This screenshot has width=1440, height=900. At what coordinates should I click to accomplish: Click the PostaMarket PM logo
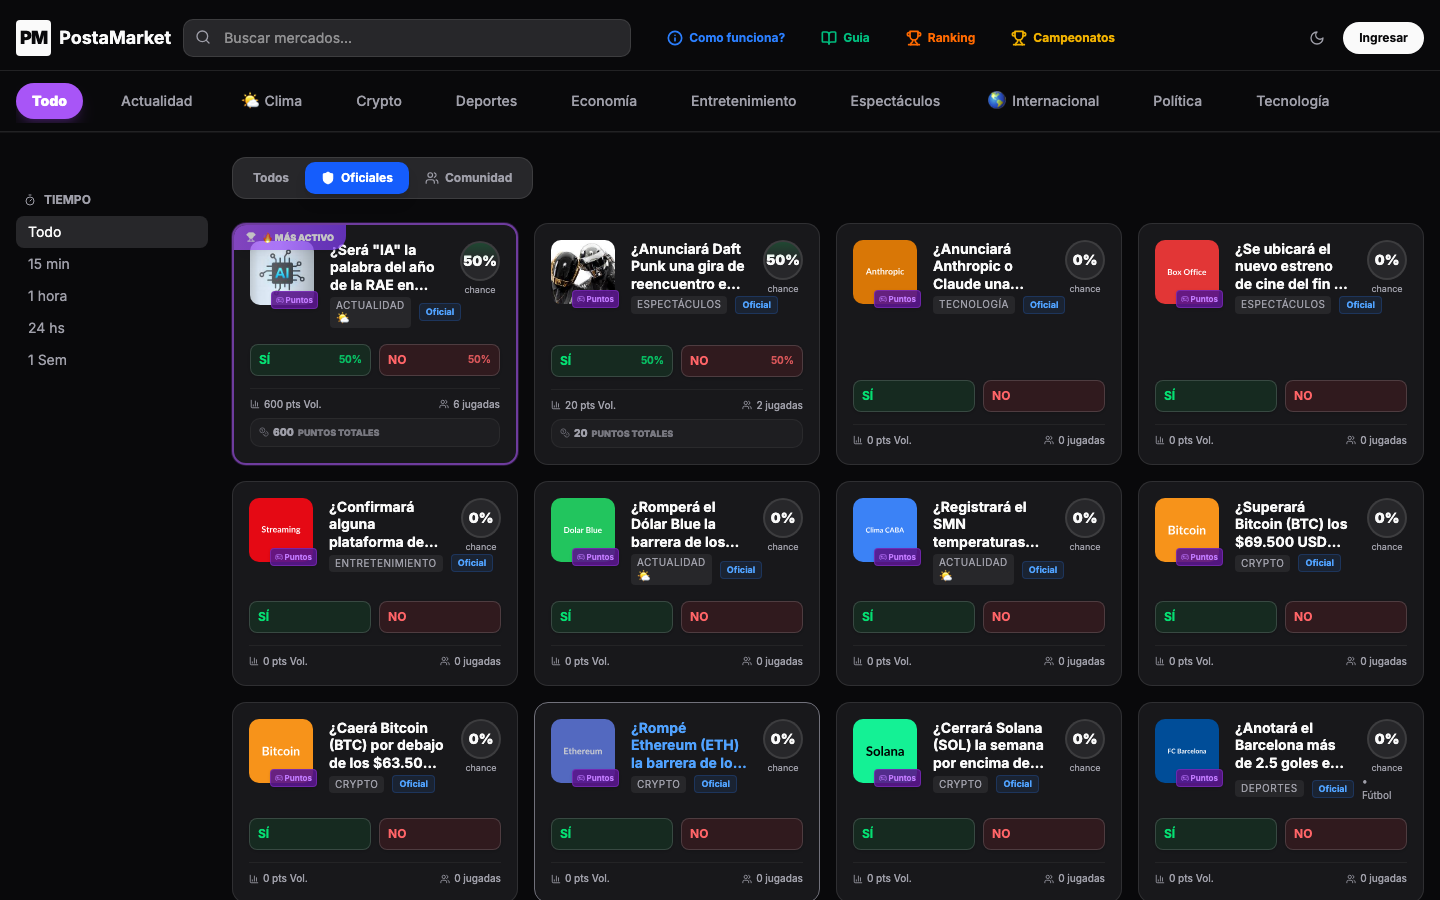click(x=93, y=38)
